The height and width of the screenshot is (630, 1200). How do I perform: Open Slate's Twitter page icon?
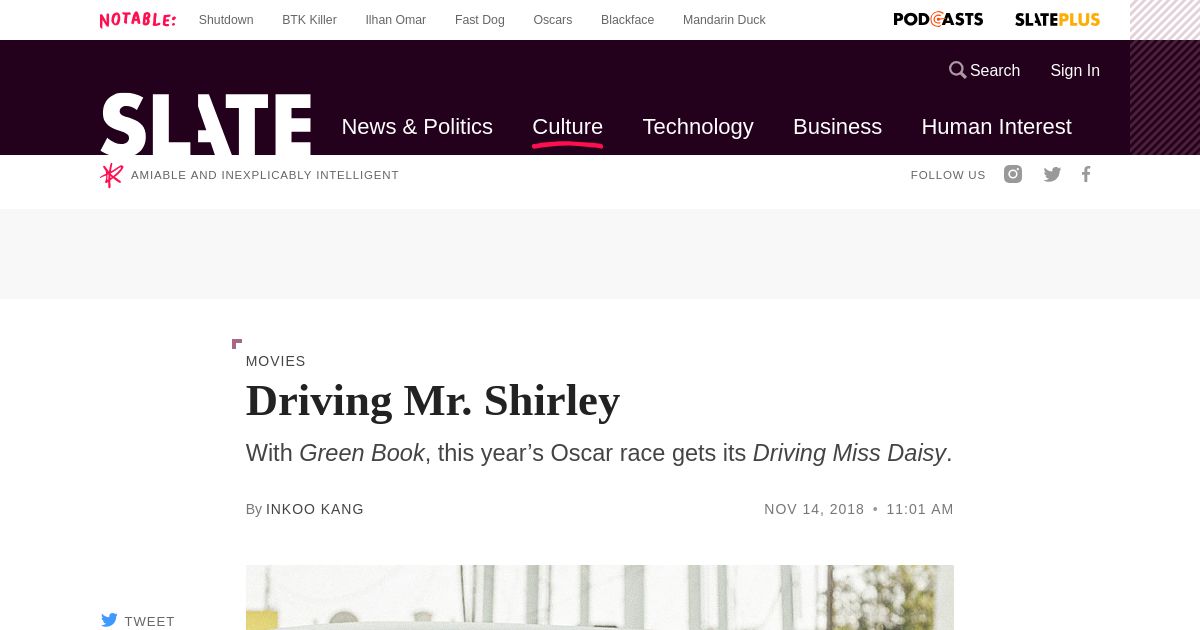coord(1052,174)
